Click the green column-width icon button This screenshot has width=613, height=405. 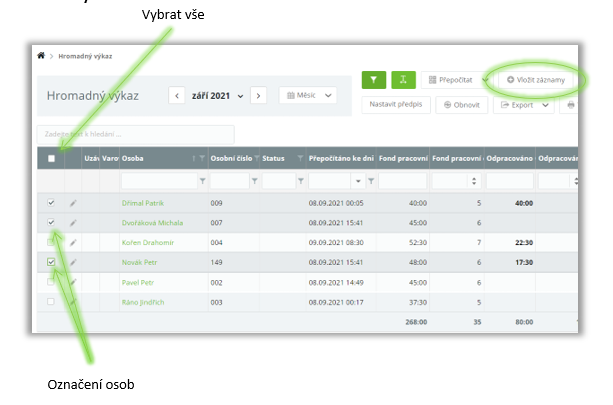click(403, 79)
